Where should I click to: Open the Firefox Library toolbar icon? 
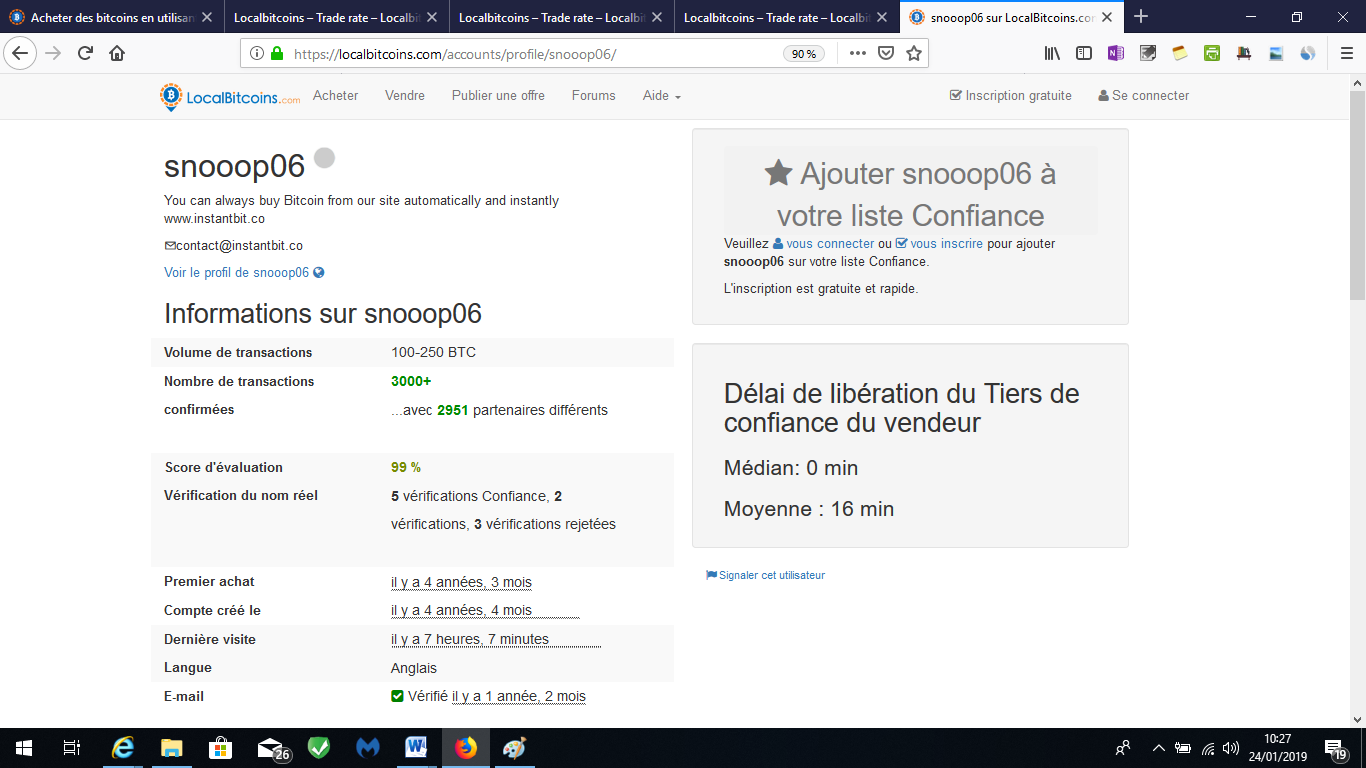pos(1052,53)
